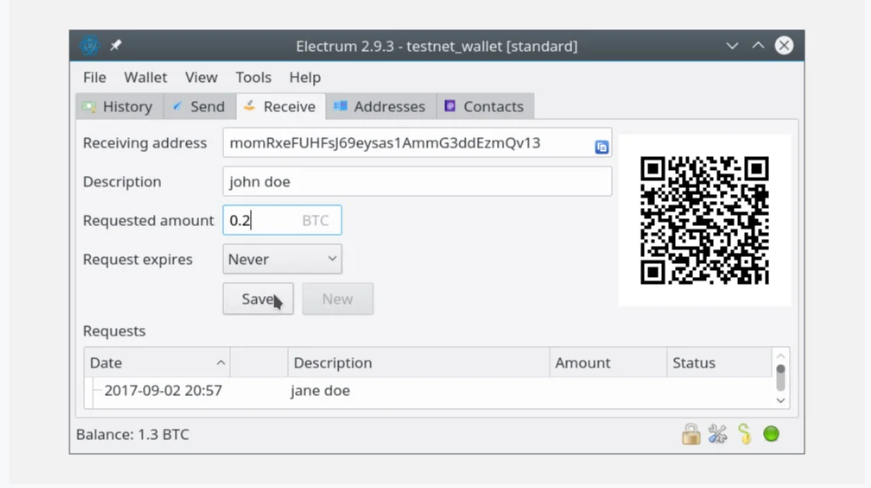Switch to the Contacts tab
This screenshot has width=871, height=488.
pyautogui.click(x=485, y=107)
